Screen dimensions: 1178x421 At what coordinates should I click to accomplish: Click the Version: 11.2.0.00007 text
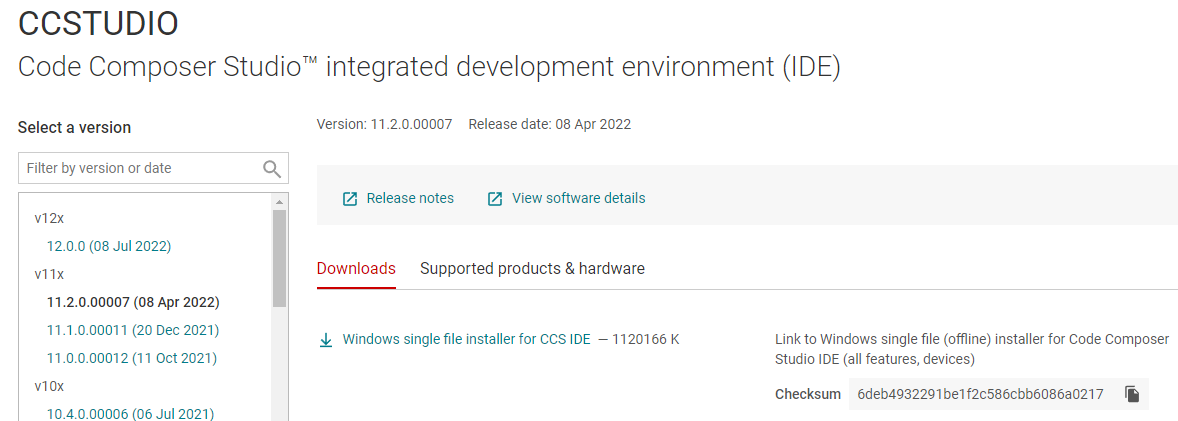pos(385,124)
